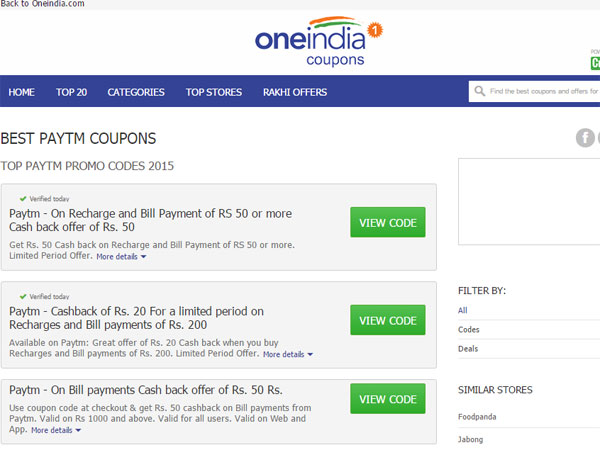View code for Rs. 20 cashback offer
Viewport: 600px width, 450px height.
(387, 320)
